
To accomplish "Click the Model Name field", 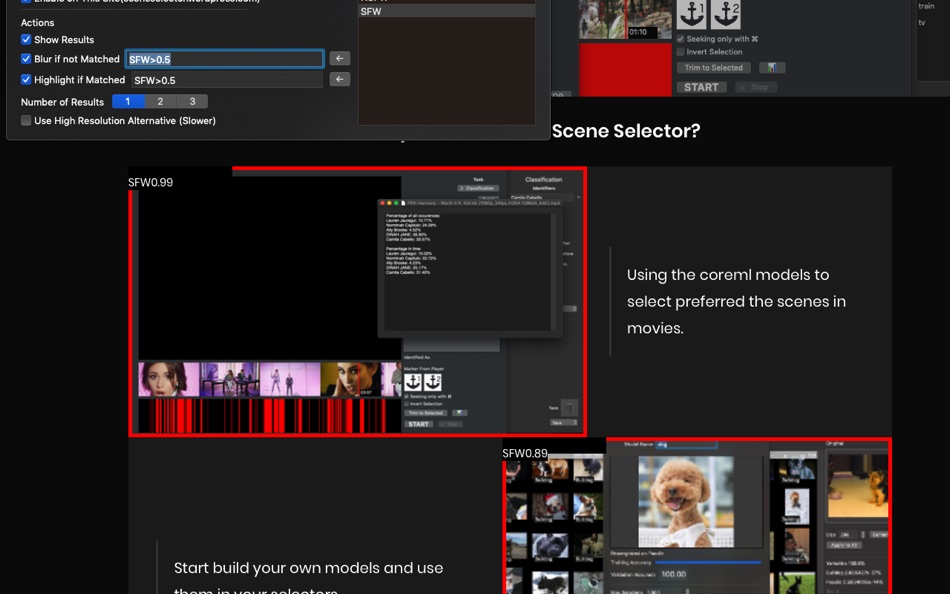I will coord(686,444).
